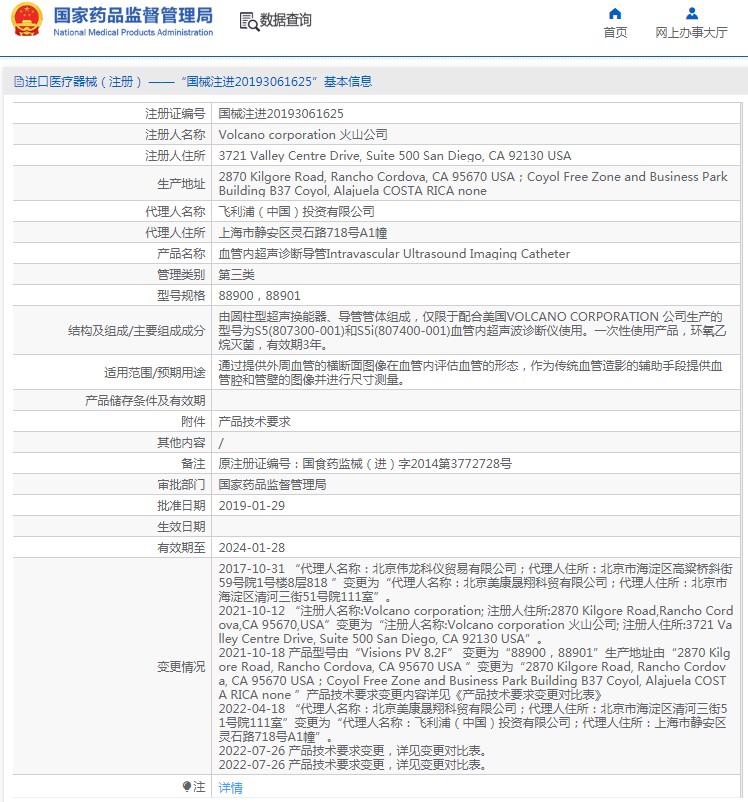Screen dimensions: 748x802
Task: Select the 2870 Kilgore Road production address
Action: click(473, 184)
